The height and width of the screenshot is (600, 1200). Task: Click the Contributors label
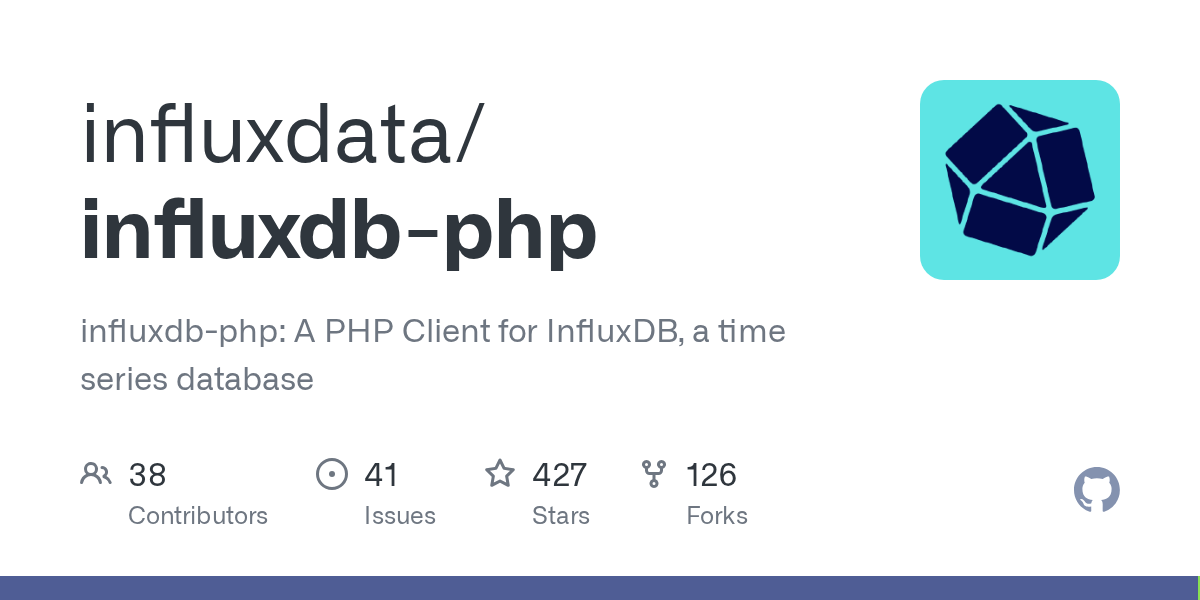(198, 516)
